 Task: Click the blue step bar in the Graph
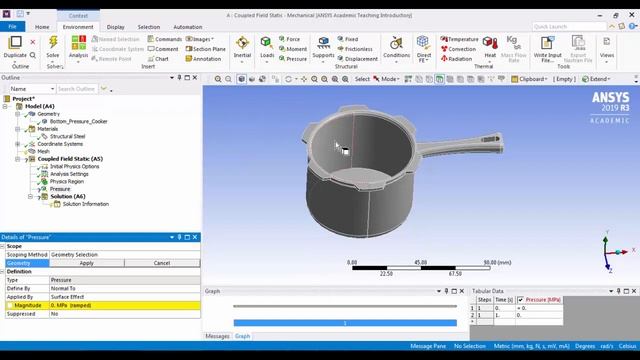tap(345, 323)
